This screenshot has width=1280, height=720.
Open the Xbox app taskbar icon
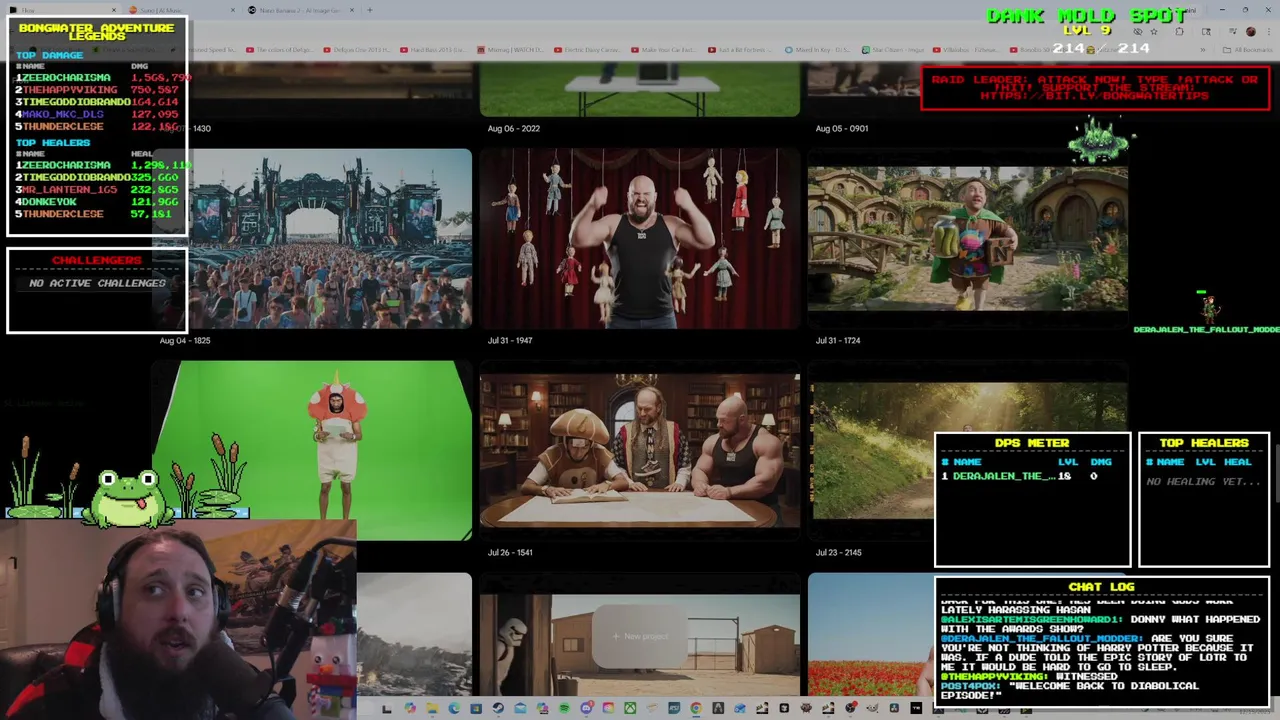[630, 709]
